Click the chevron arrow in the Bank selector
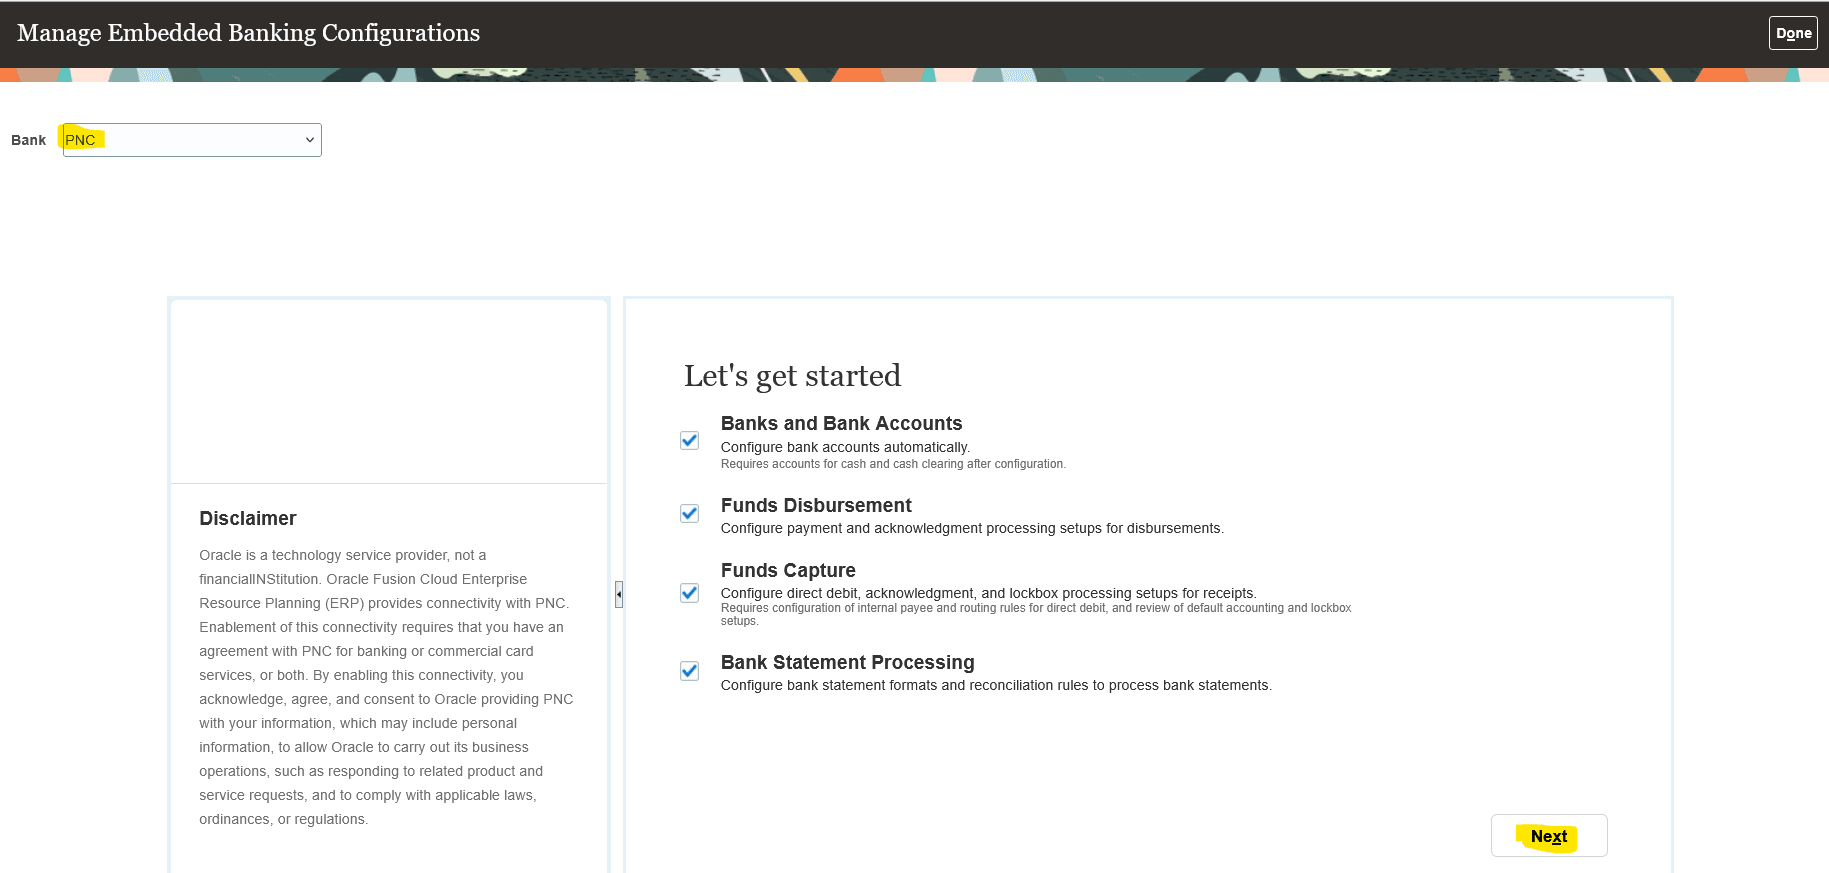Image resolution: width=1829 pixels, height=873 pixels. coord(310,140)
